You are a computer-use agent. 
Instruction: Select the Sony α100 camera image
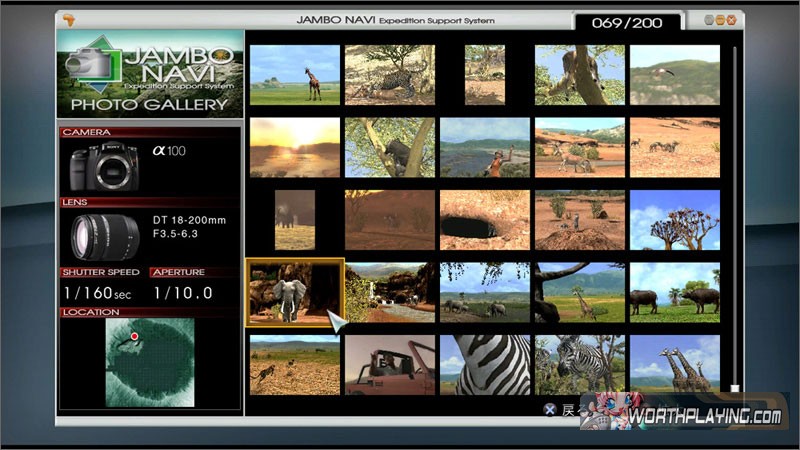[x=105, y=166]
